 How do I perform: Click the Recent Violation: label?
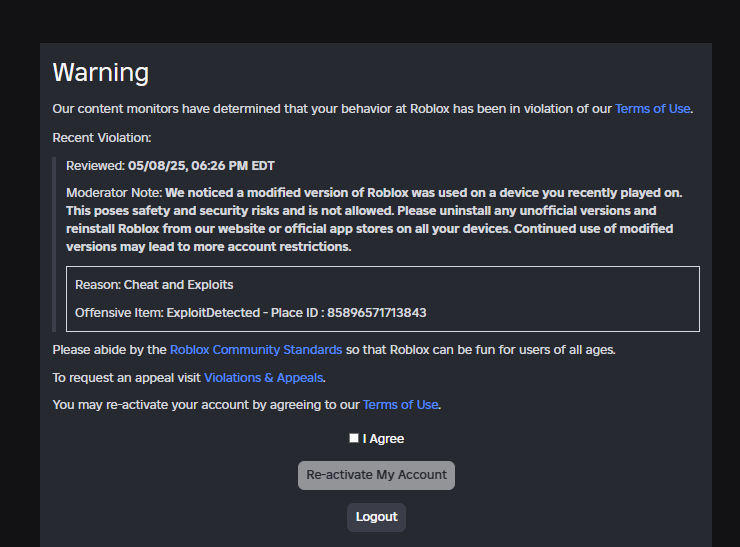pos(102,138)
